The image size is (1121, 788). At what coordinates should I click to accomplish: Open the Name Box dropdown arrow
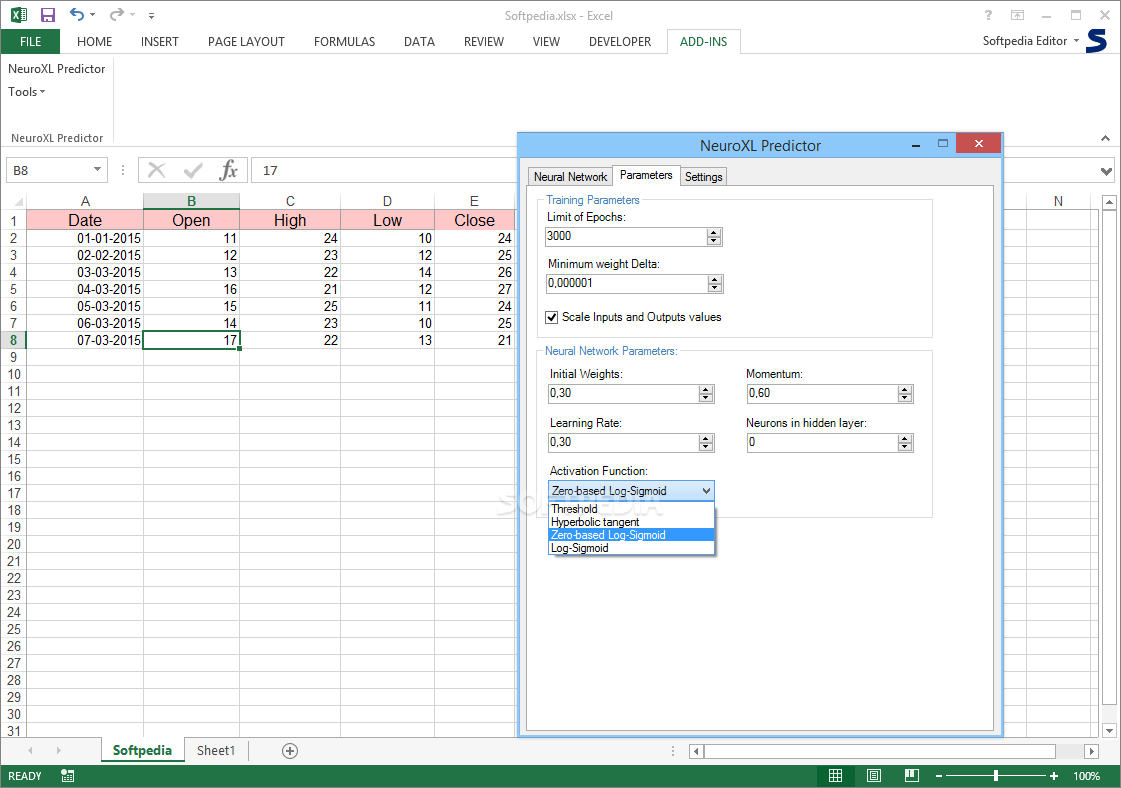click(97, 169)
